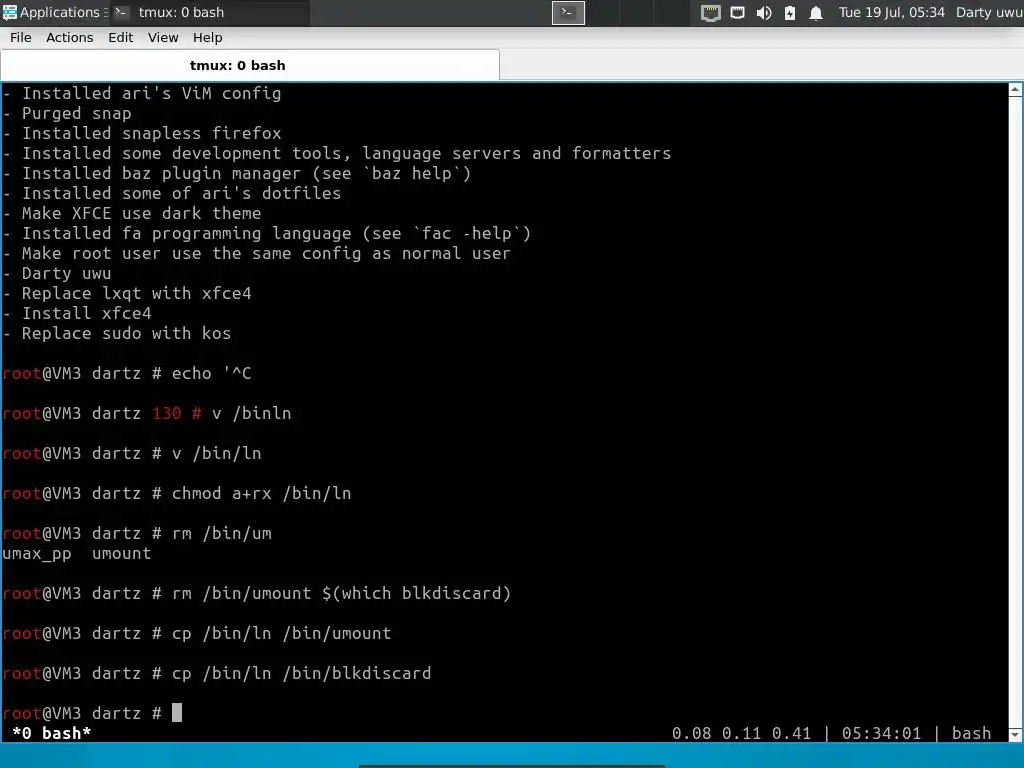1024x768 pixels.
Task: Open the Darty uwu user menu
Action: tap(989, 12)
